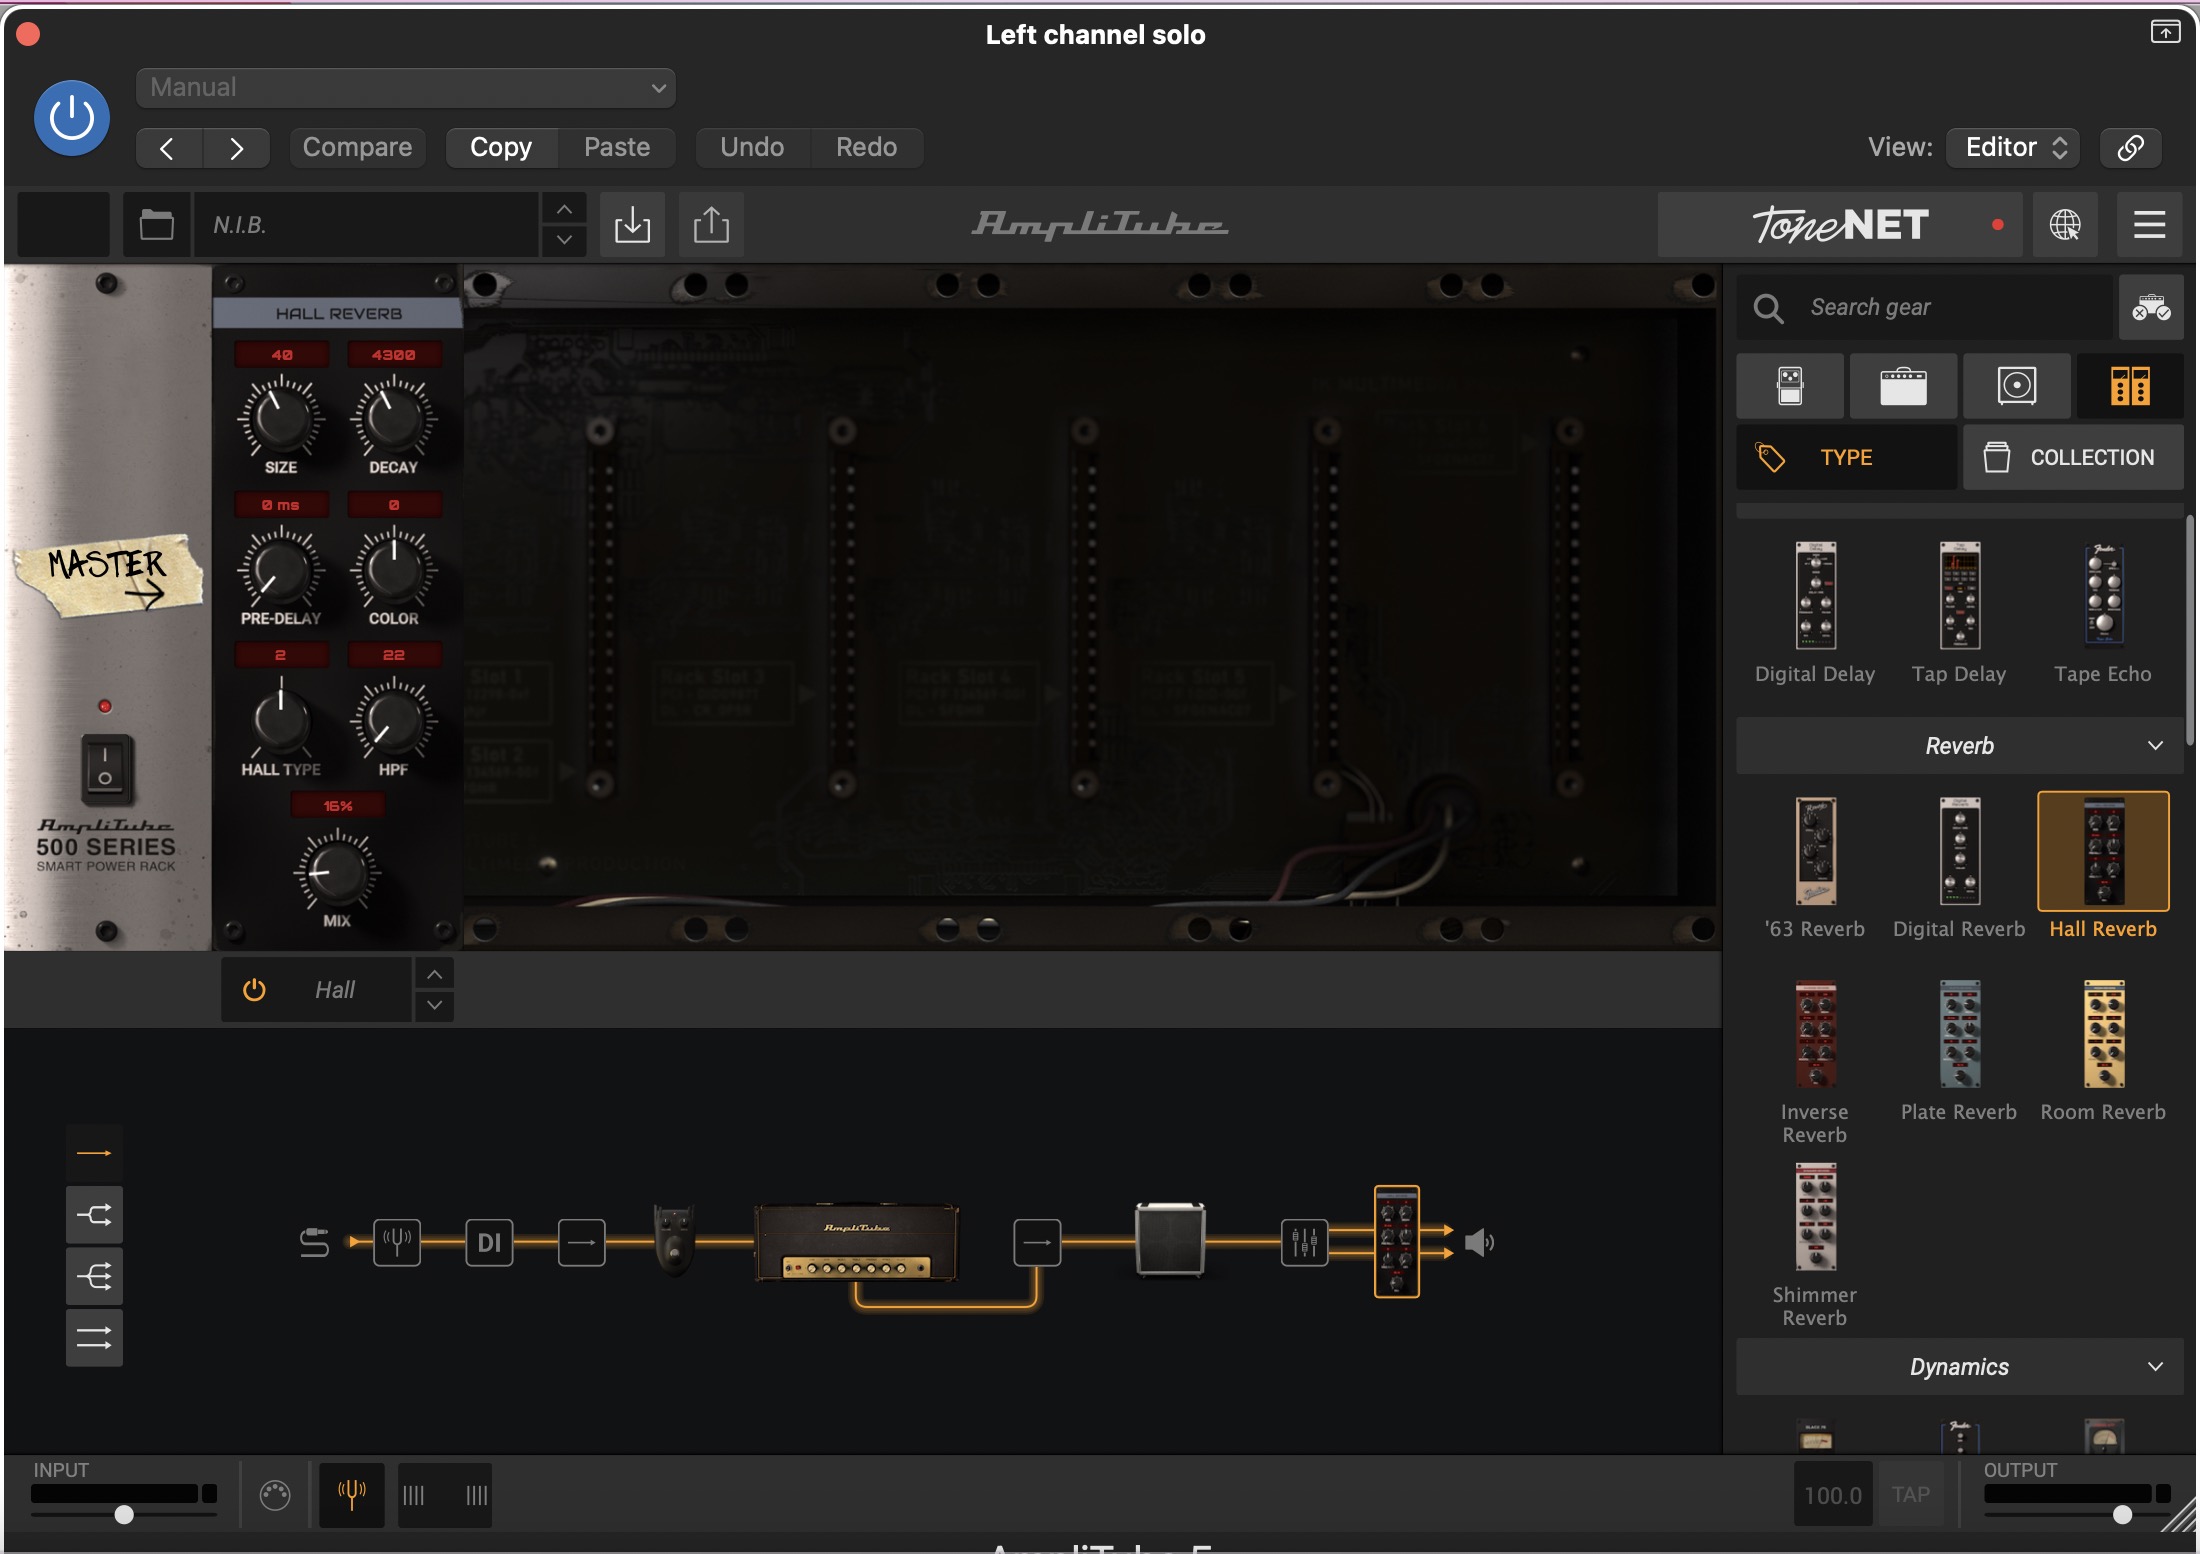The width and height of the screenshot is (2200, 1554).
Task: Toggle the Hall rack slot power button
Action: click(x=254, y=990)
